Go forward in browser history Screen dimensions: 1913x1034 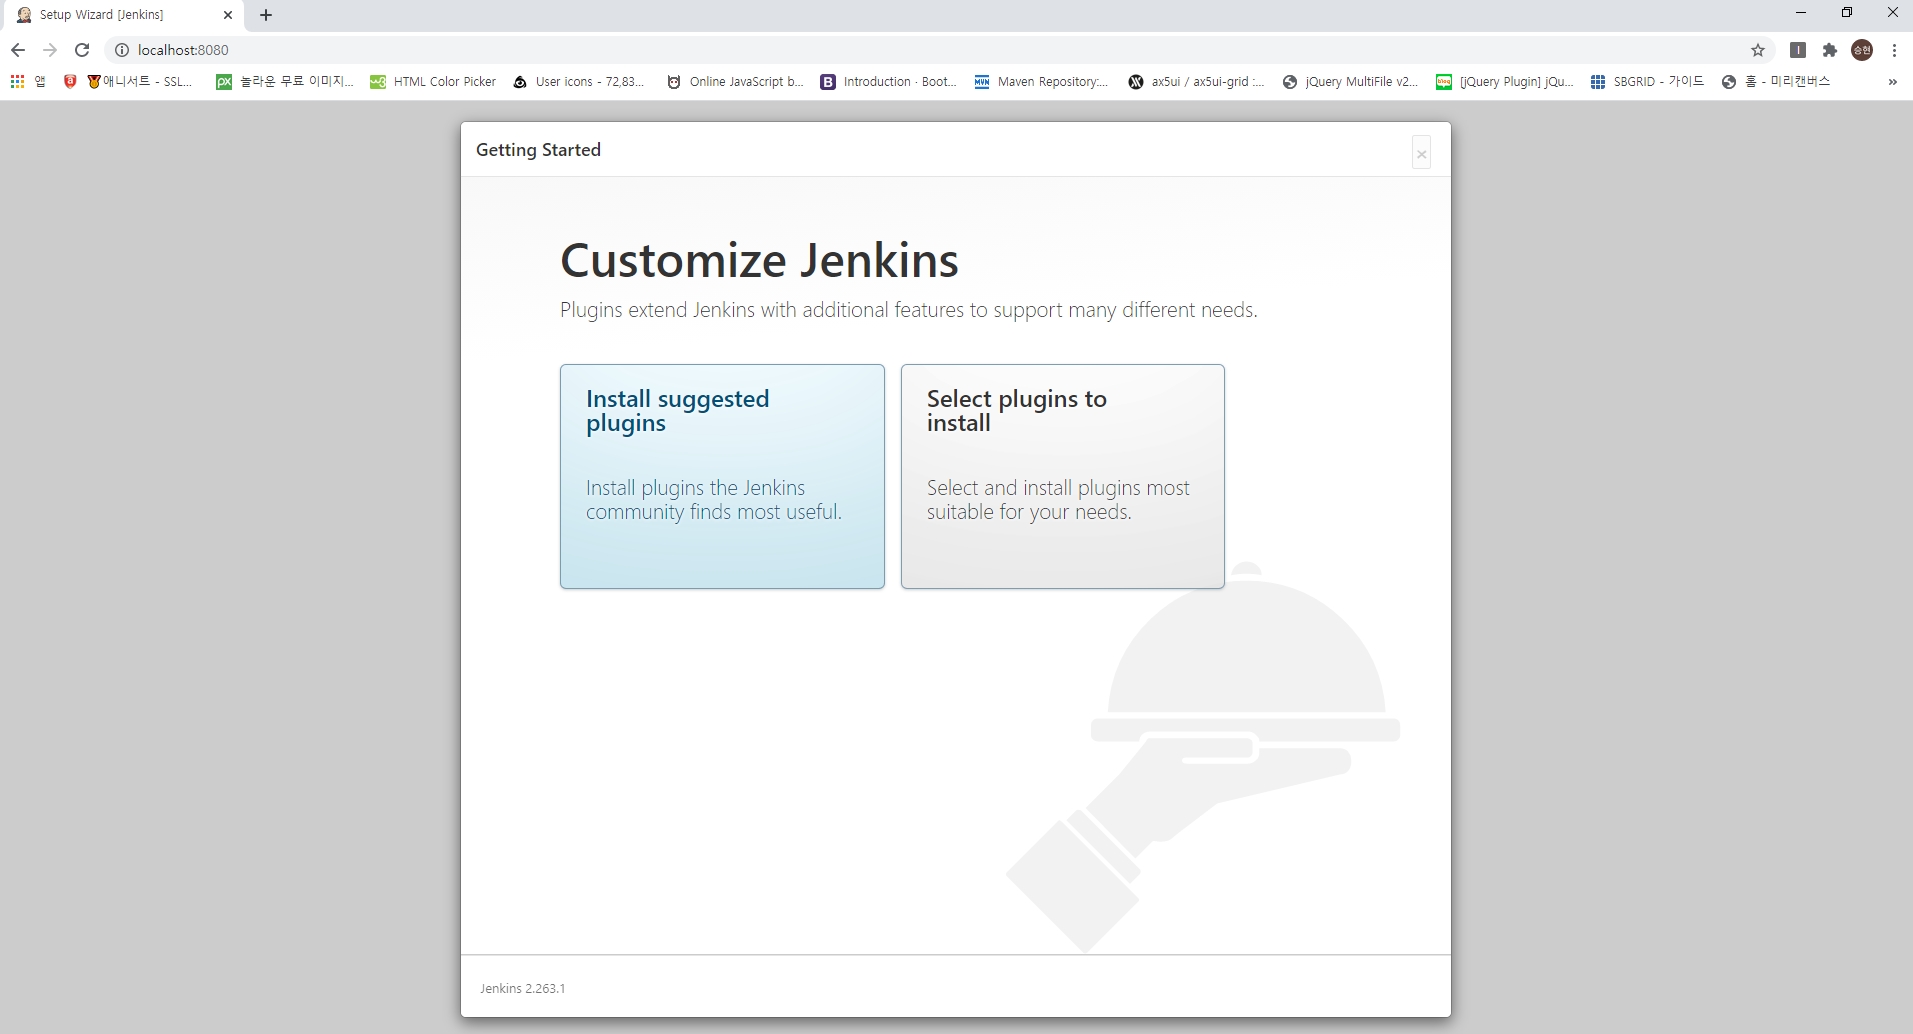tap(50, 50)
